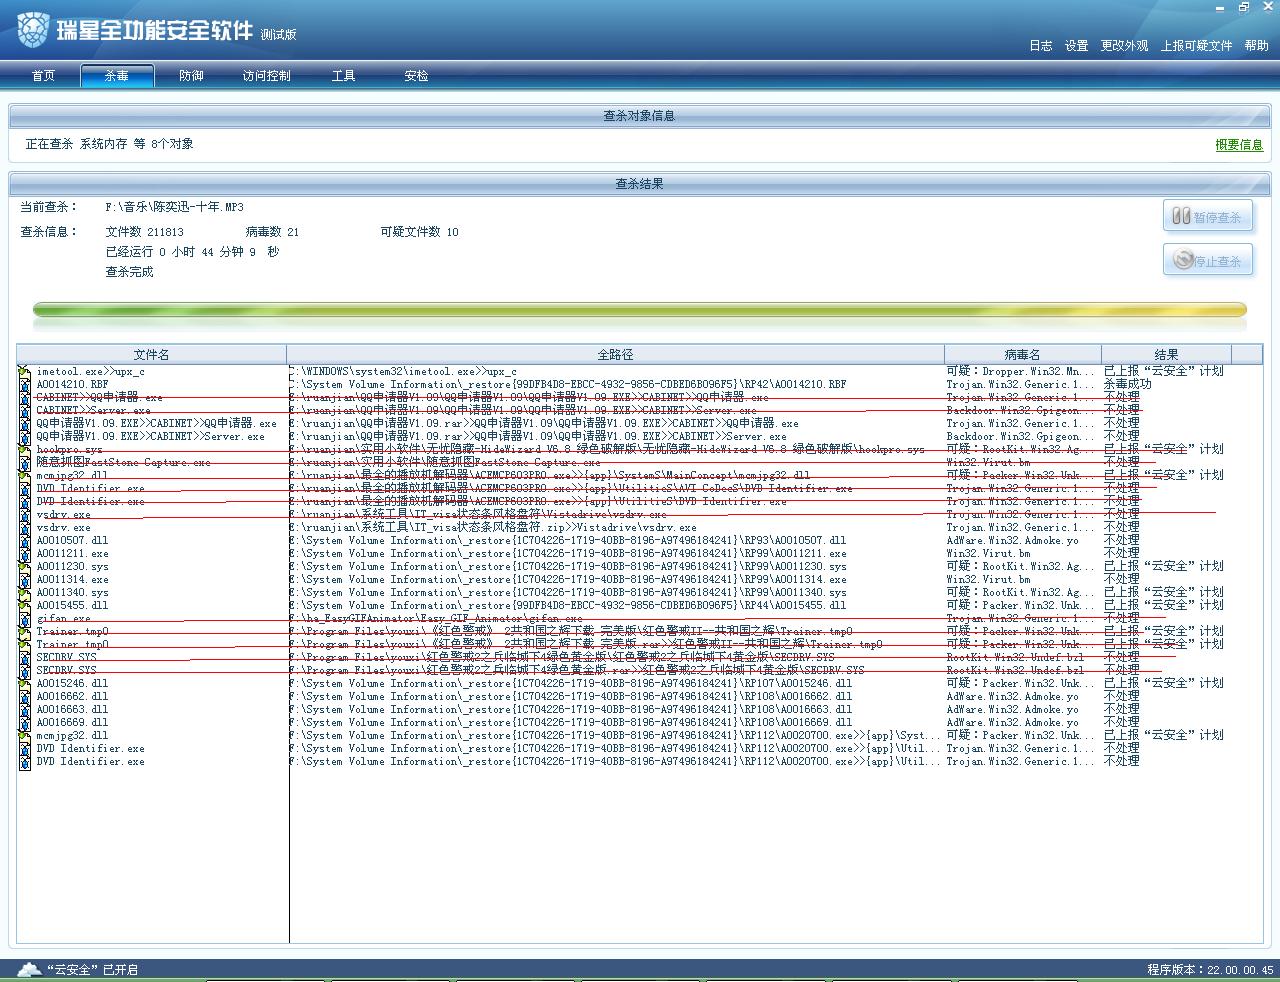Image resolution: width=1280 pixels, height=982 pixels.
Task: Click the 病毒数 21 count
Action: (272, 232)
